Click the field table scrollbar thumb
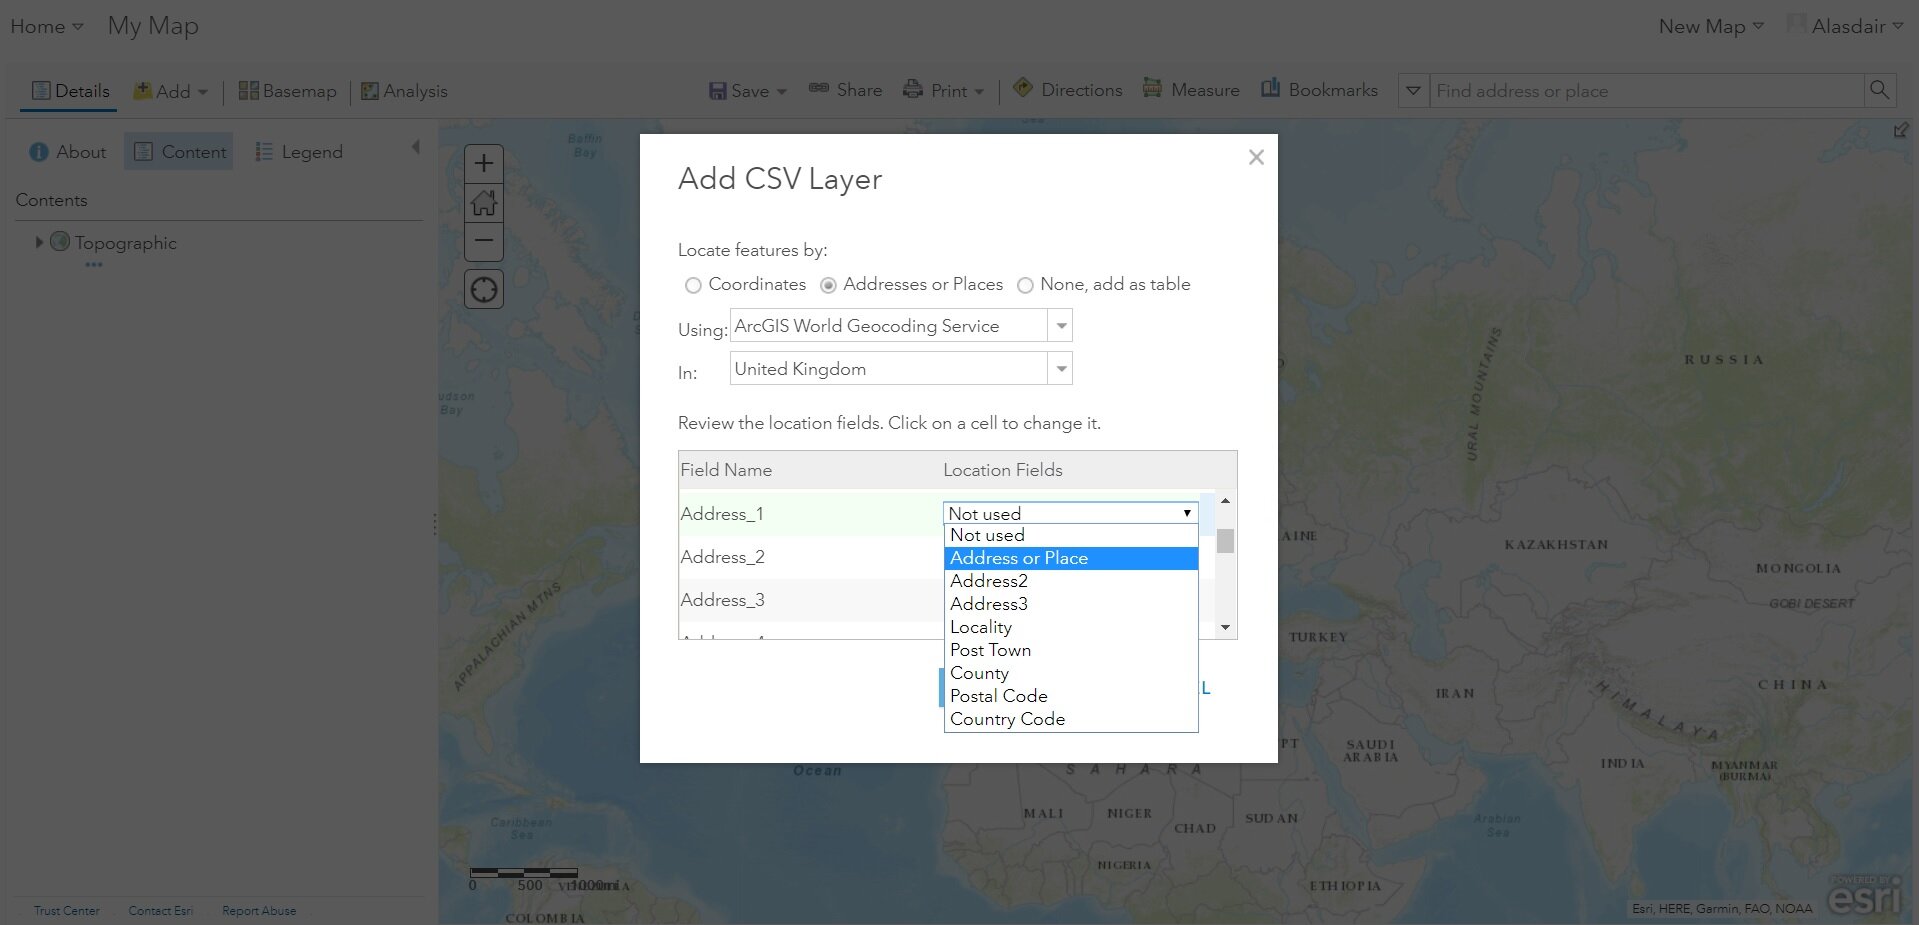 click(x=1225, y=541)
